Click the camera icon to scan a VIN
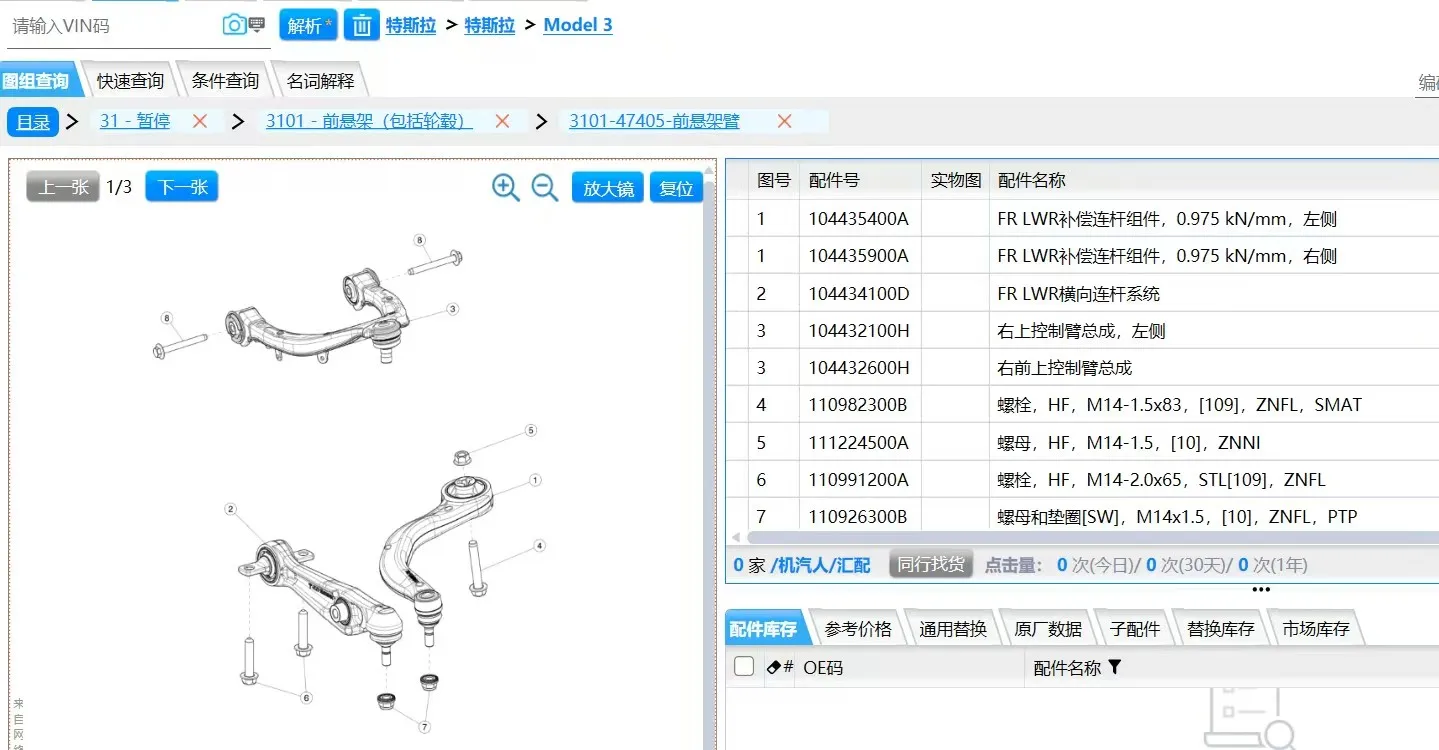 (x=234, y=25)
